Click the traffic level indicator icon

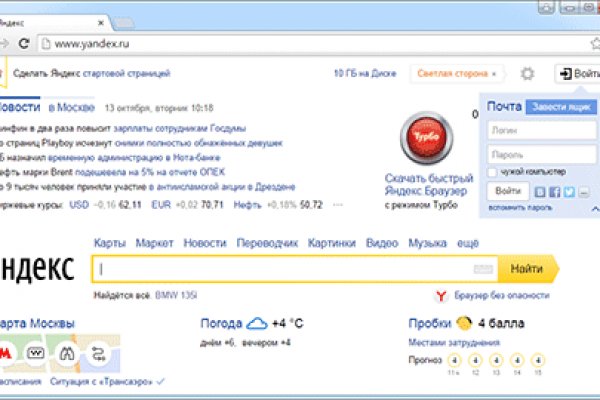[464, 323]
